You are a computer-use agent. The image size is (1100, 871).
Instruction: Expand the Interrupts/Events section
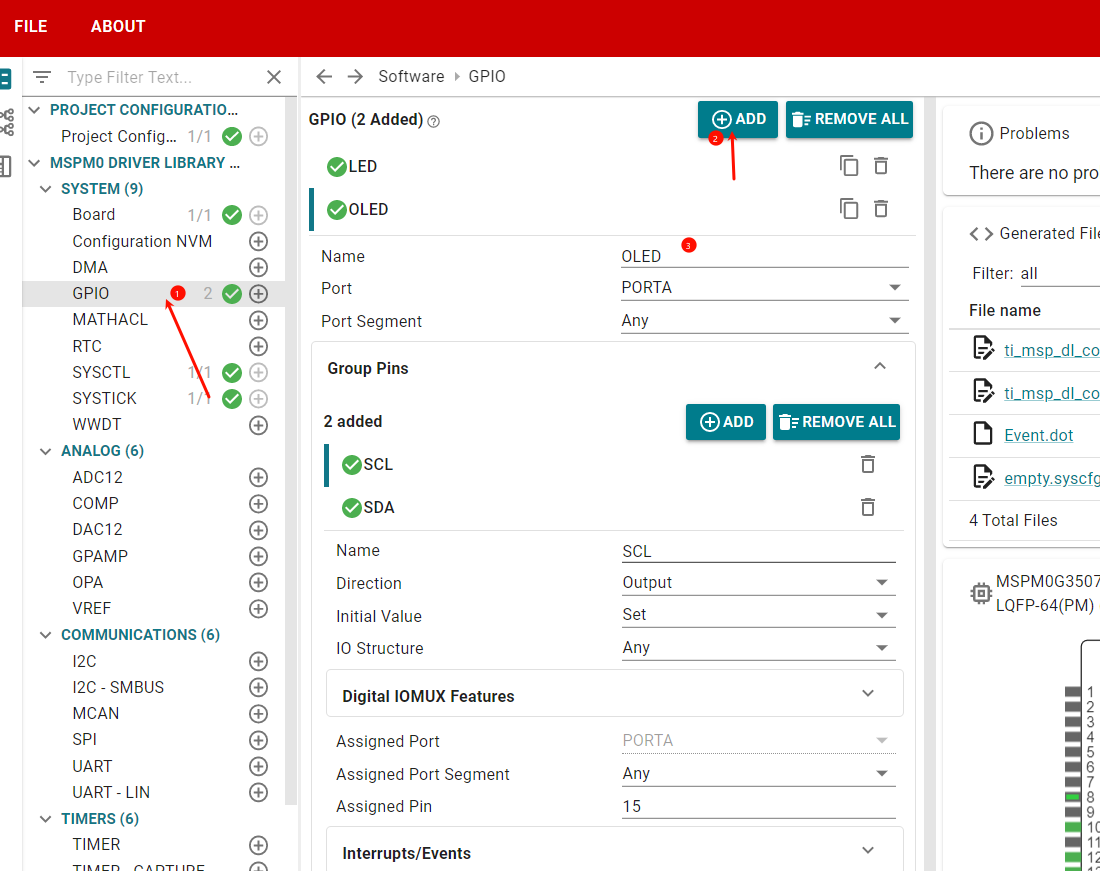click(615, 851)
